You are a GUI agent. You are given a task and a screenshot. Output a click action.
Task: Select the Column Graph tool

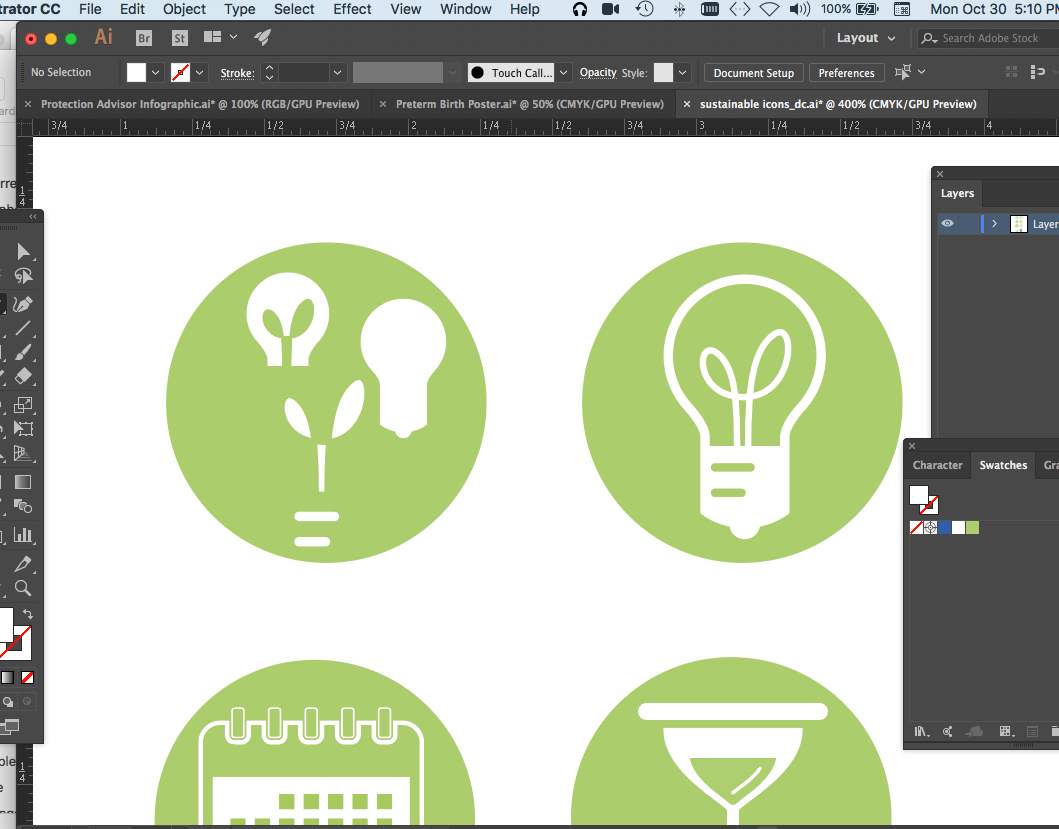(23, 534)
